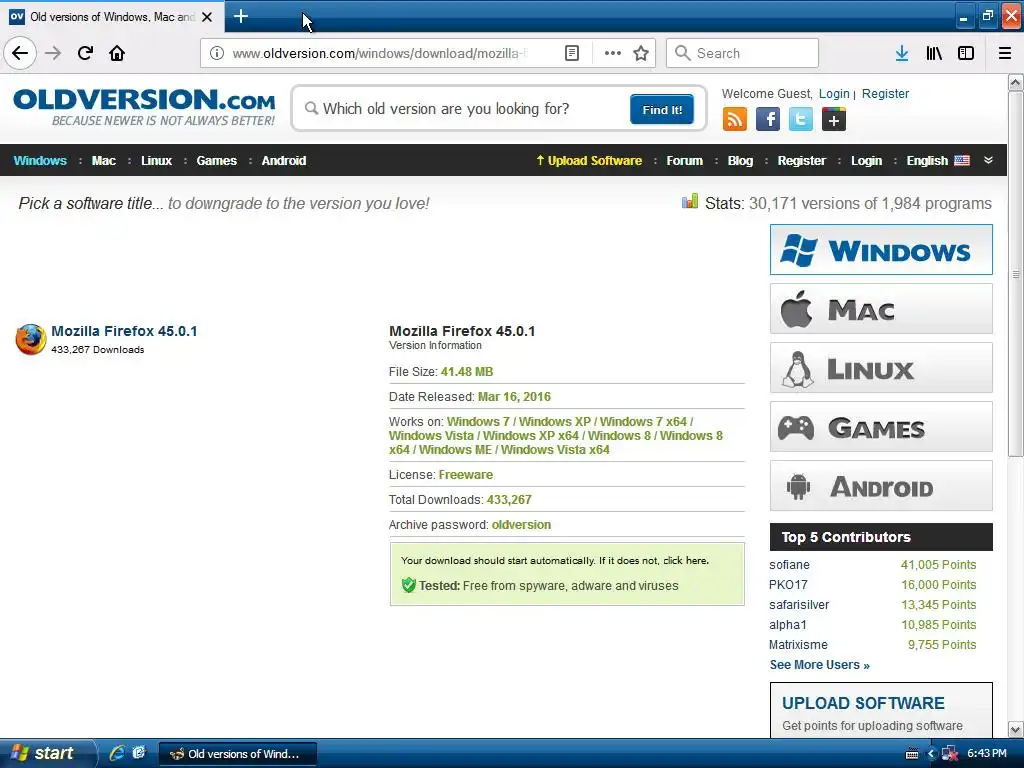
Task: Click the page scrollbar down arrow
Action: point(1016,730)
